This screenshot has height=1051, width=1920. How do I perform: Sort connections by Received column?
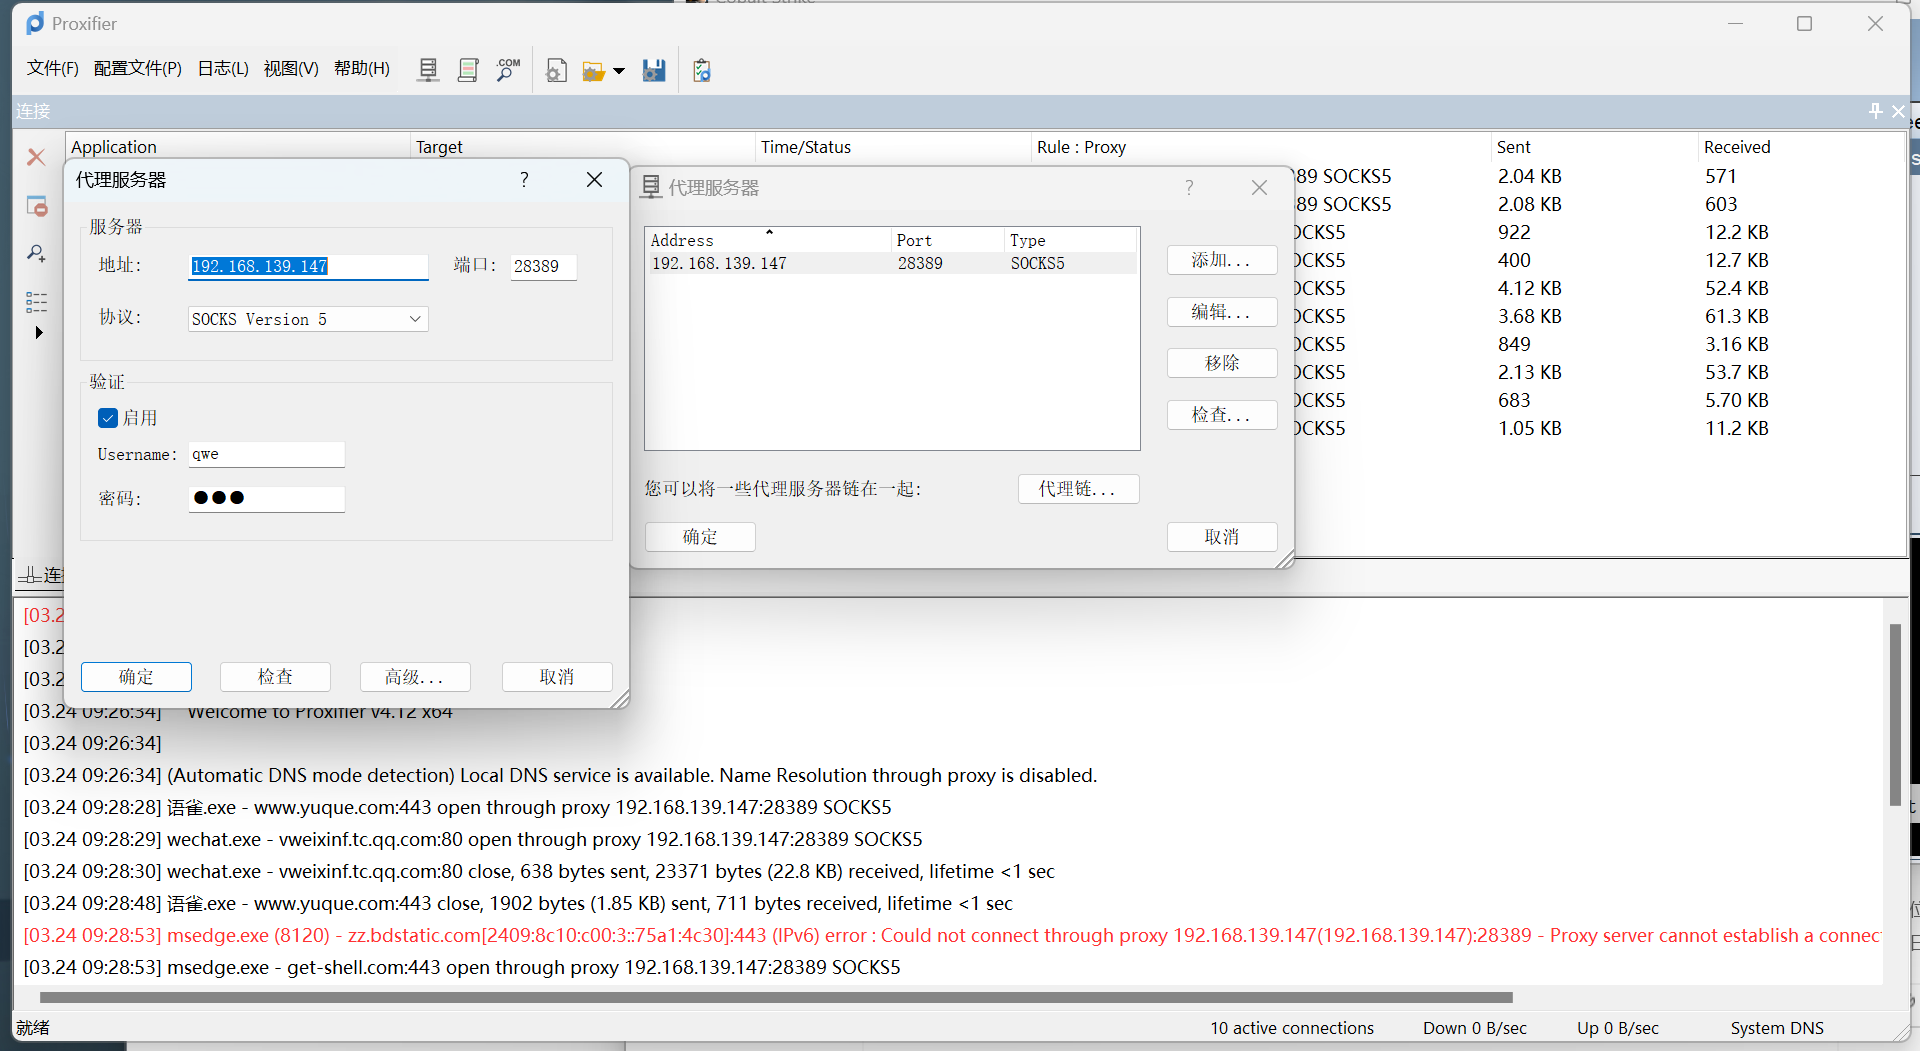click(x=1801, y=147)
